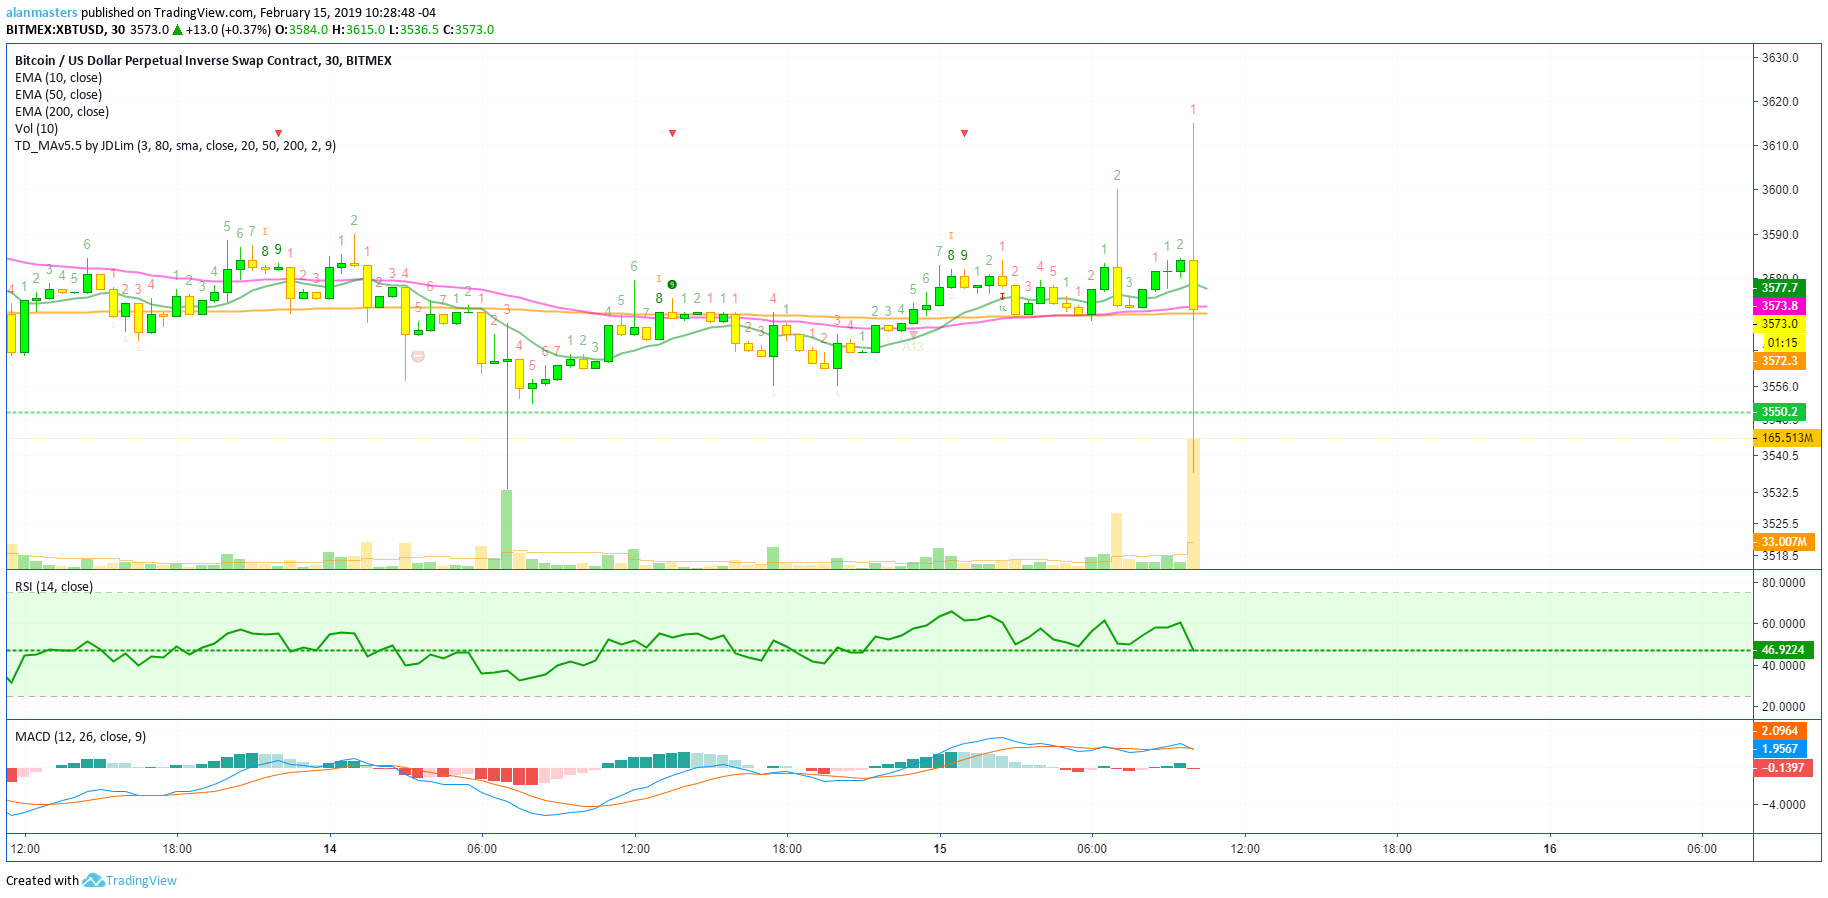Click the Vol (10) indicator label

pyautogui.click(x=36, y=129)
